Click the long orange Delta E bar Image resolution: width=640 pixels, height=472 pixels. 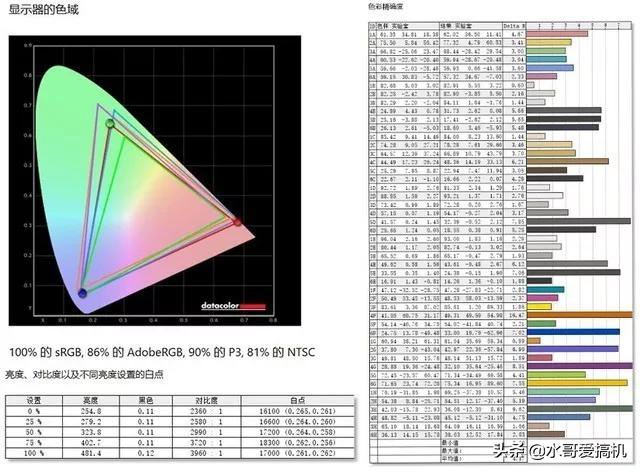[580, 315]
